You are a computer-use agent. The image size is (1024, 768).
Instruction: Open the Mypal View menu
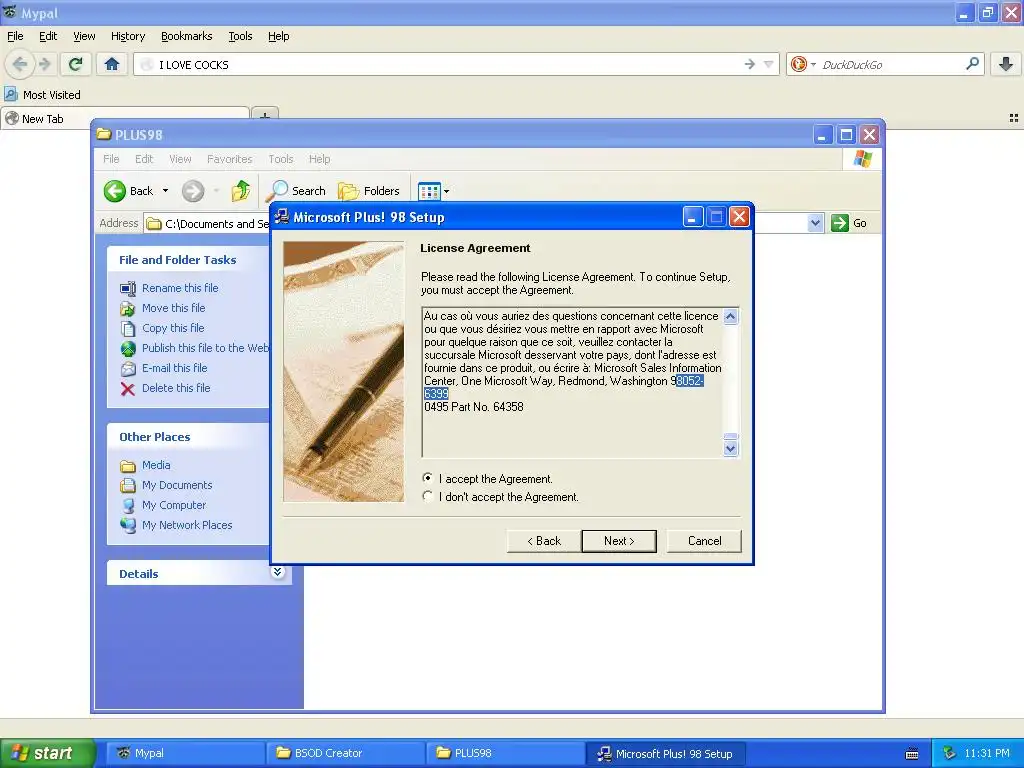tap(84, 36)
